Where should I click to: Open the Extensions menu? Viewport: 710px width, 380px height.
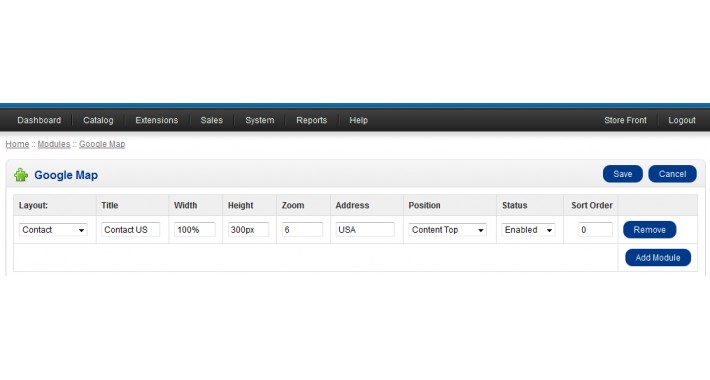[x=157, y=120]
